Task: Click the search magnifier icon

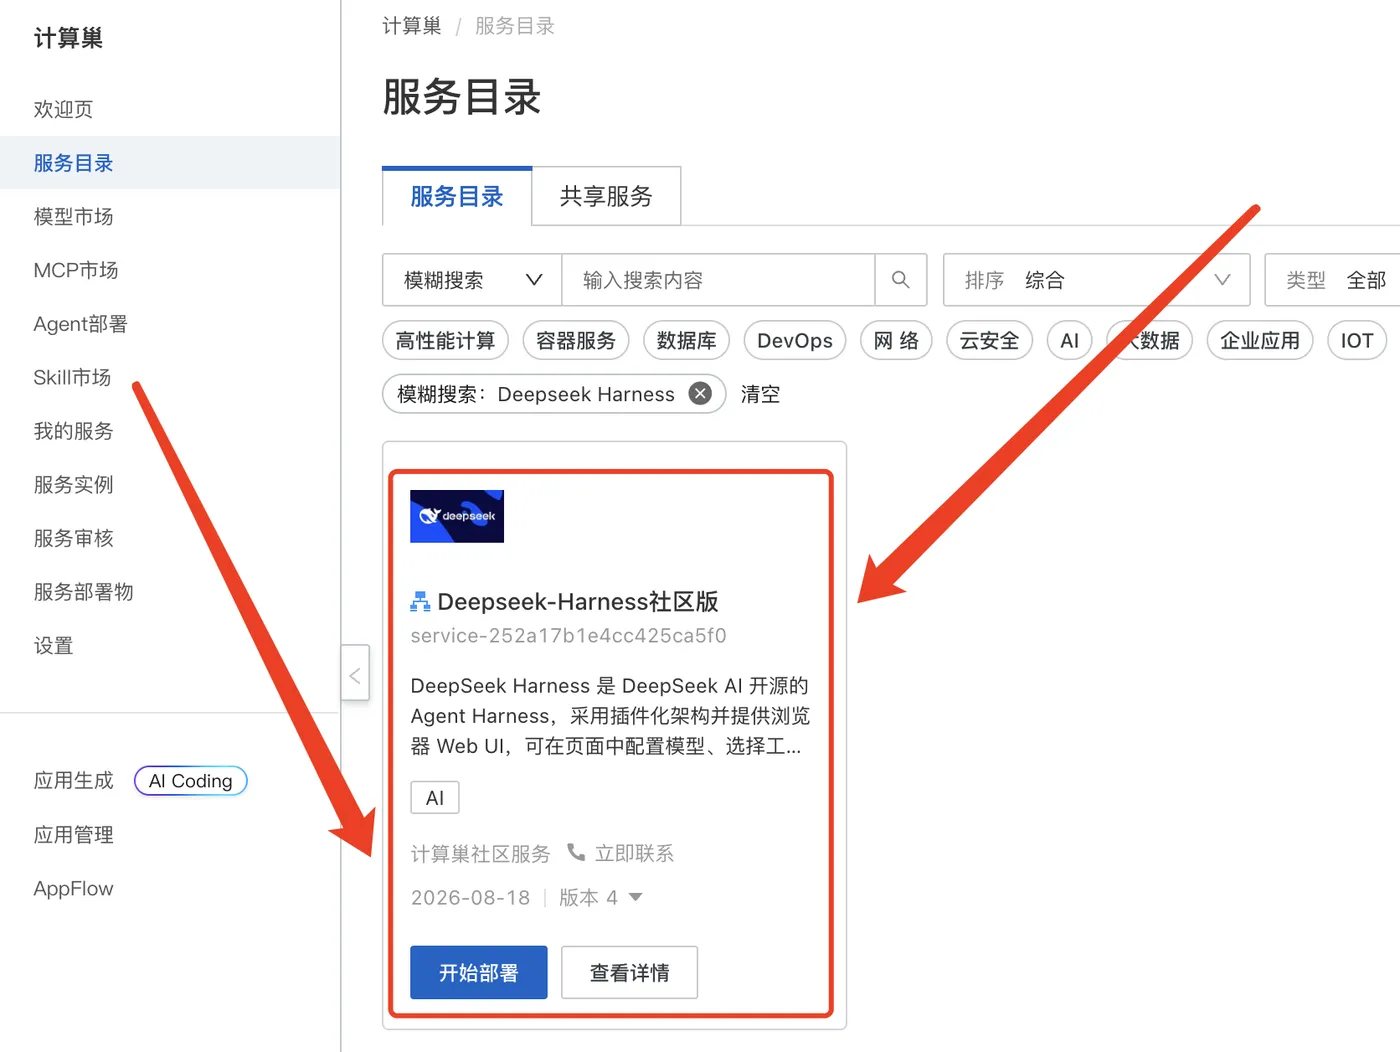Action: pyautogui.click(x=900, y=280)
